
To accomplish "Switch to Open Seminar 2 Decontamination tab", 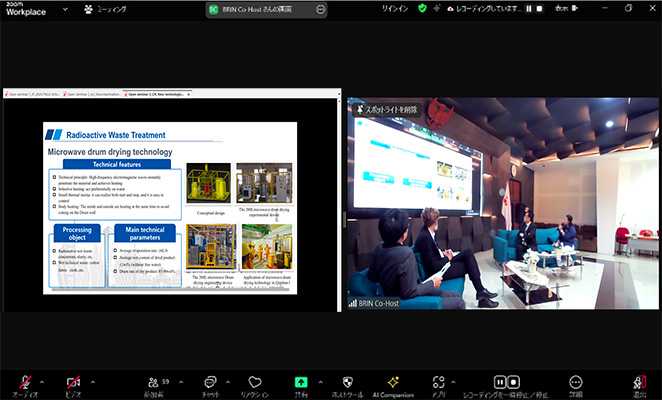I will [x=92, y=94].
